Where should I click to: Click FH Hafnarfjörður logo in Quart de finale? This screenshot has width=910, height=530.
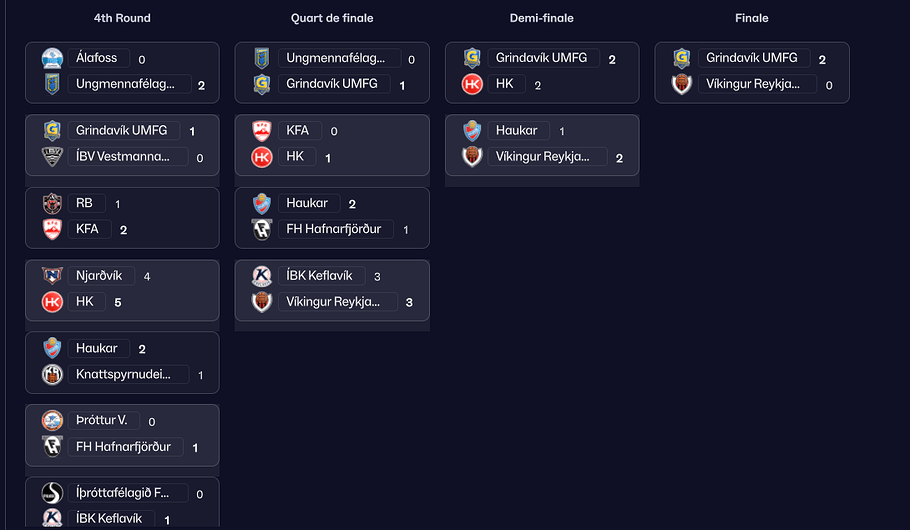(x=263, y=230)
